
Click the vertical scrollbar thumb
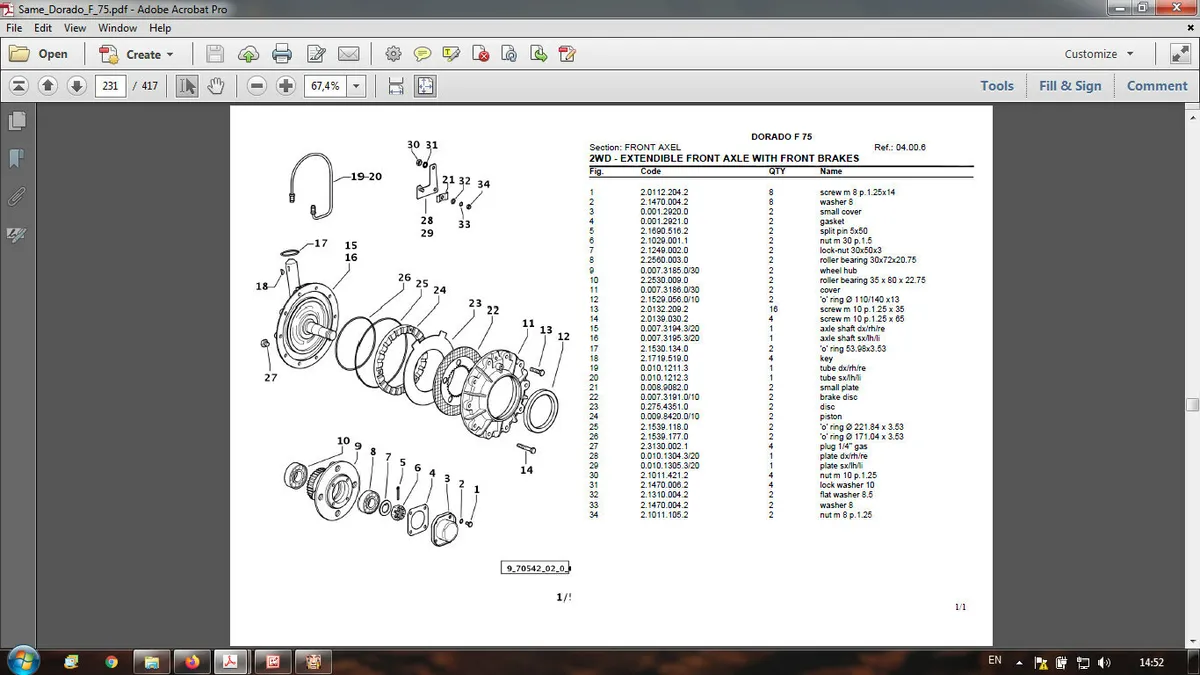[1192, 404]
